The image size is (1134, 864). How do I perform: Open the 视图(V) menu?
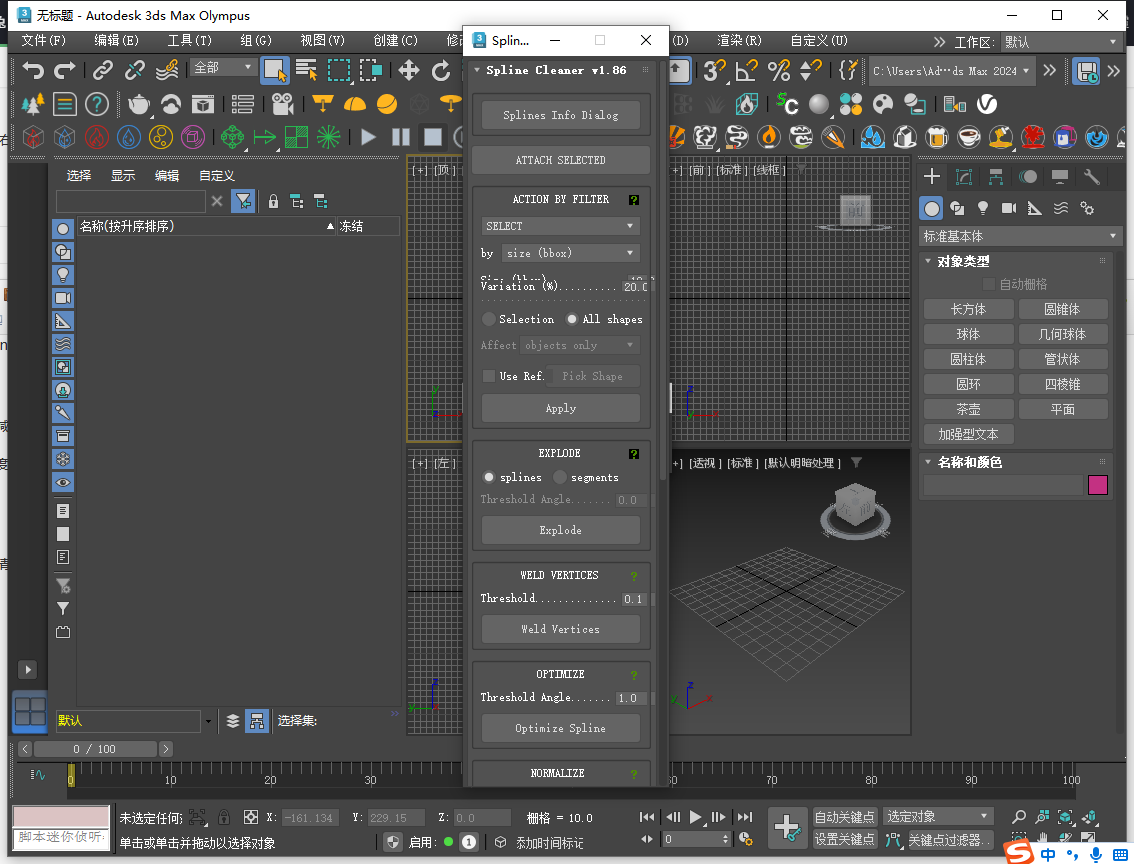tap(323, 40)
